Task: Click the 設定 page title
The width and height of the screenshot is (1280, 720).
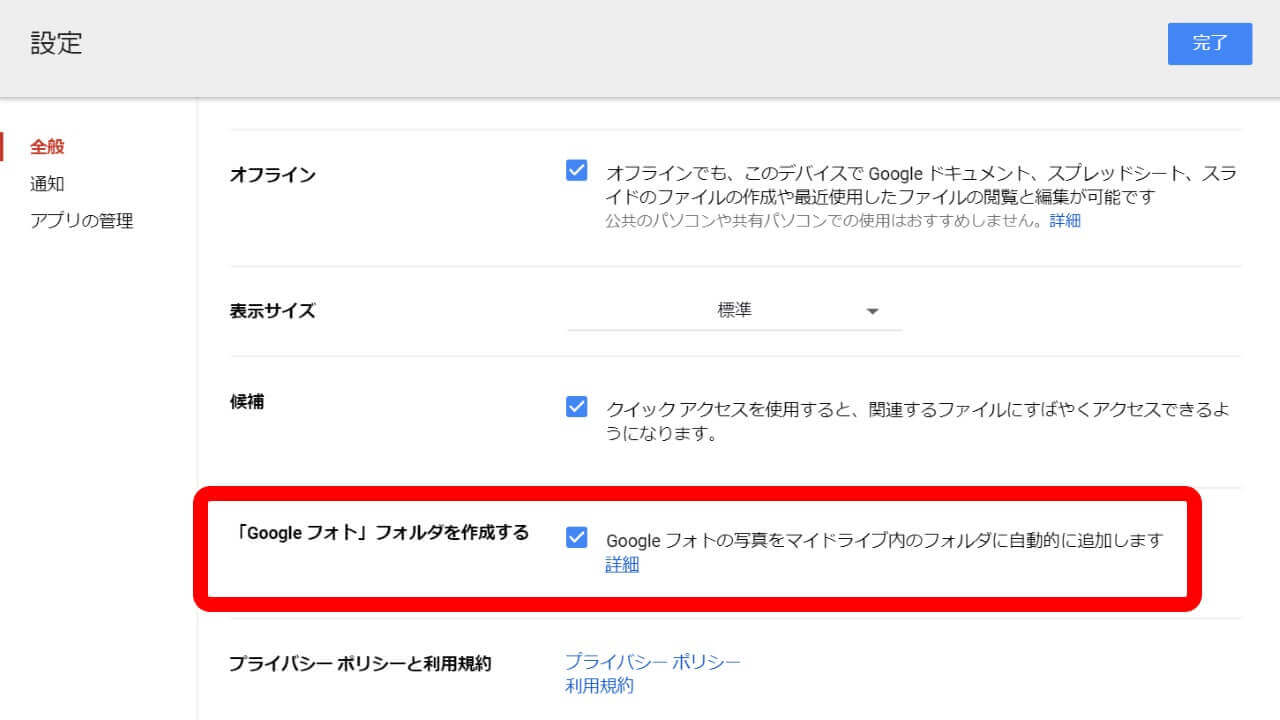Action: coord(56,44)
